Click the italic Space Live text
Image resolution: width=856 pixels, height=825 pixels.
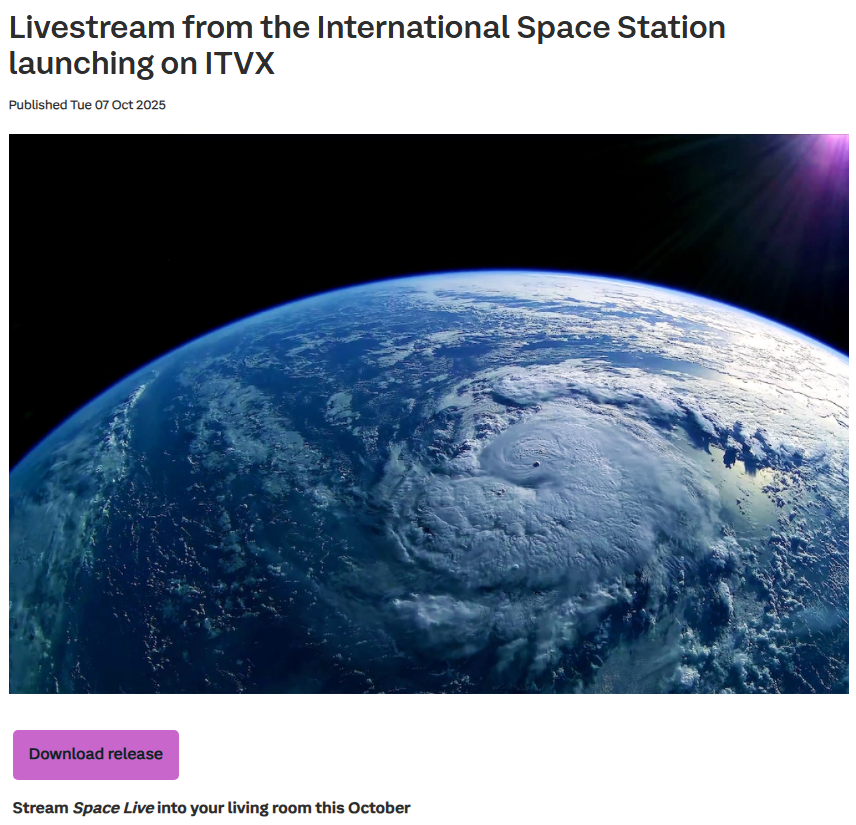pyautogui.click(x=113, y=807)
